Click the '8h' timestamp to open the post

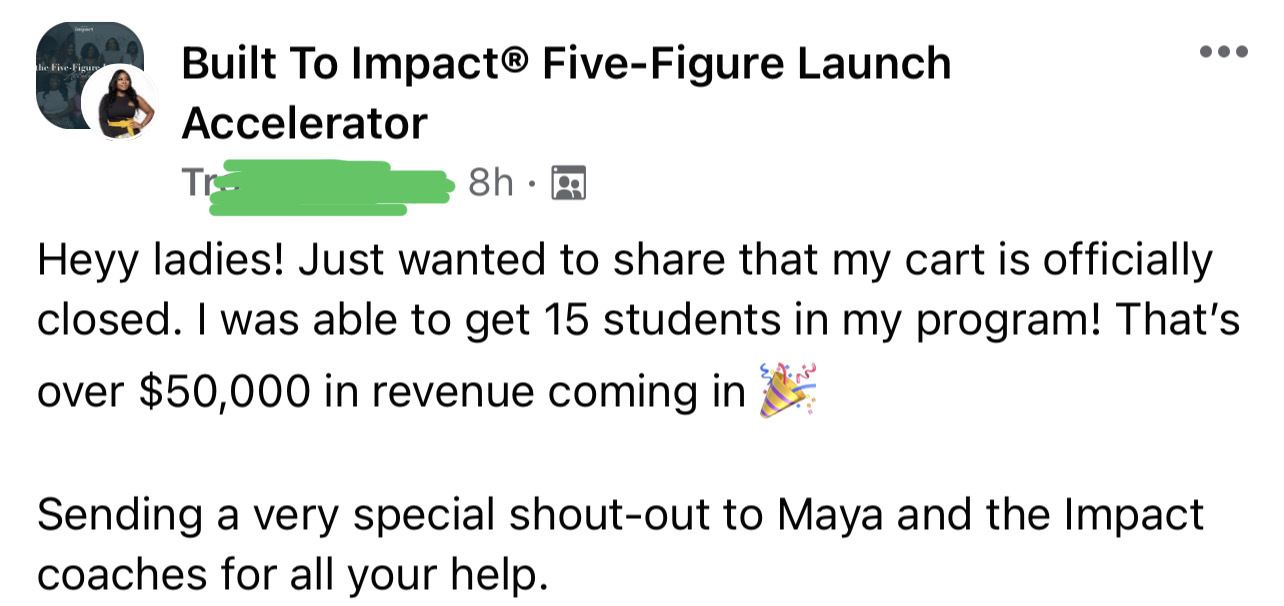[491, 182]
